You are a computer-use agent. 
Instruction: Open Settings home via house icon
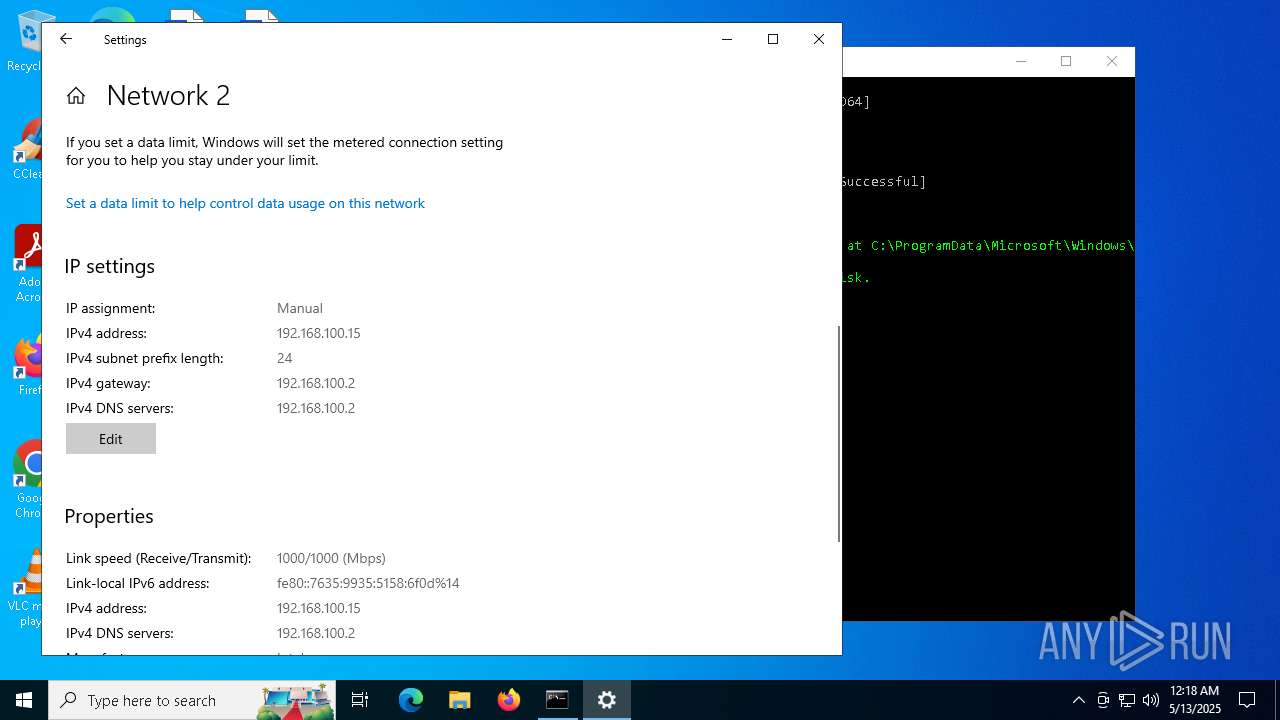(76, 96)
